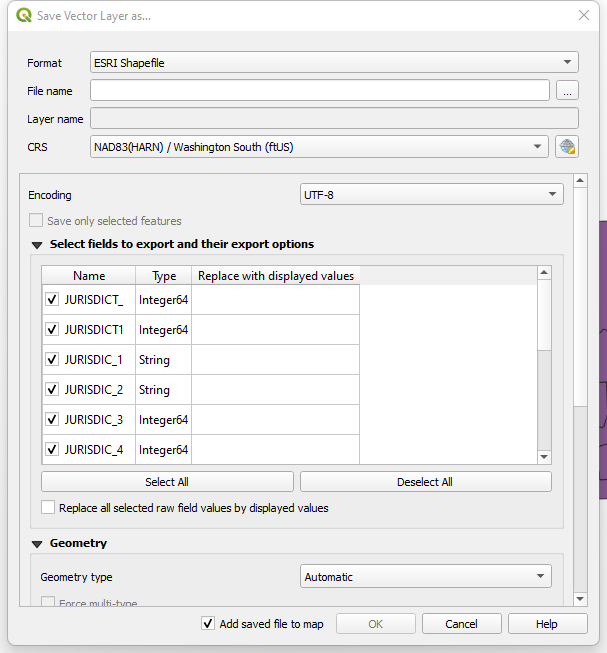This screenshot has height=653, width=607.
Task: Uncheck the JURISDICT_ field checkbox
Action: [x=52, y=299]
